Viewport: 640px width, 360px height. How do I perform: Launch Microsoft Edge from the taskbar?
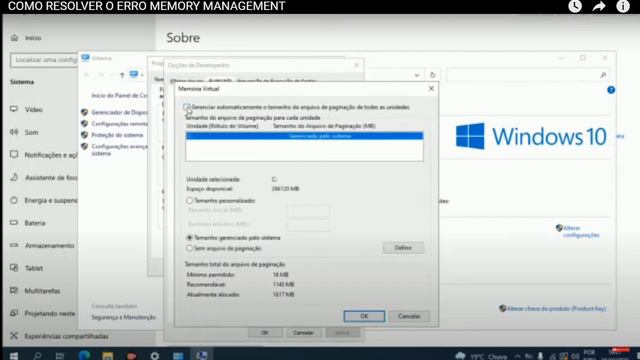click(x=84, y=355)
